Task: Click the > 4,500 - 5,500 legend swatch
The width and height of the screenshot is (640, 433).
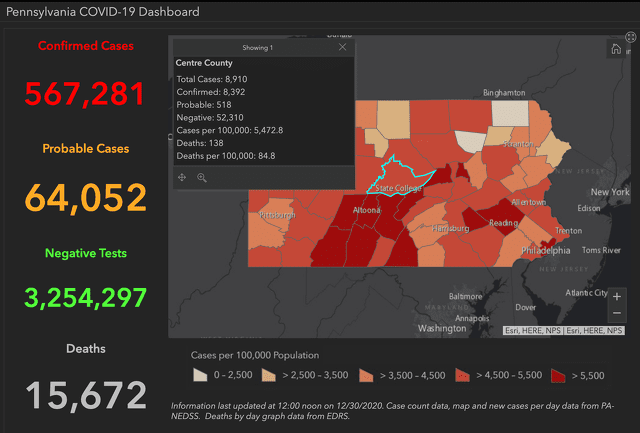Action: (x=463, y=375)
